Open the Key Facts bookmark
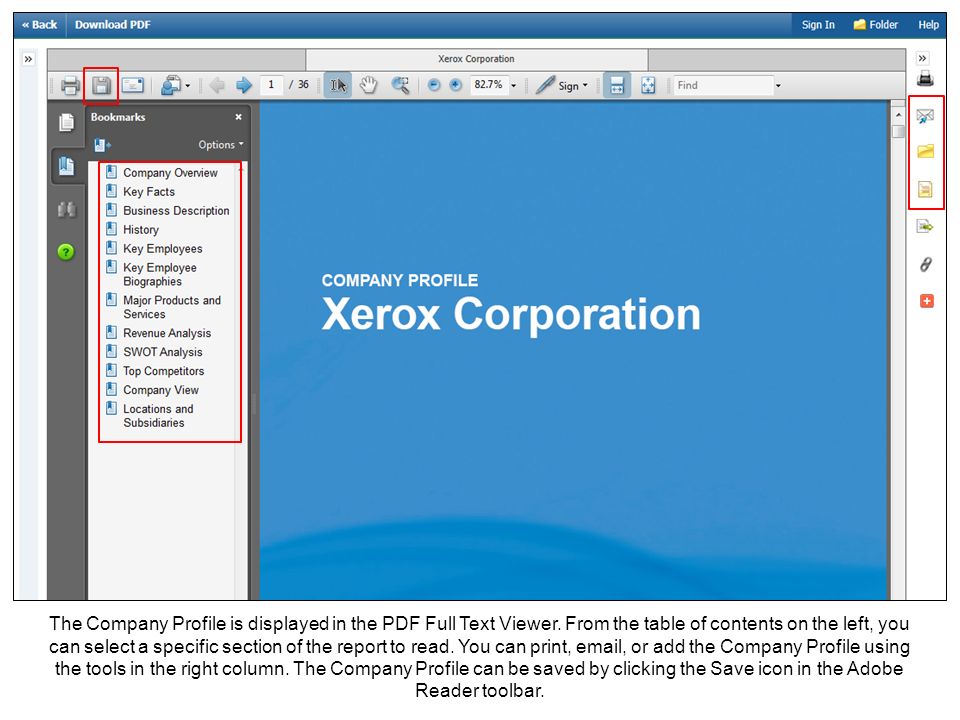960x720 pixels. [x=149, y=192]
